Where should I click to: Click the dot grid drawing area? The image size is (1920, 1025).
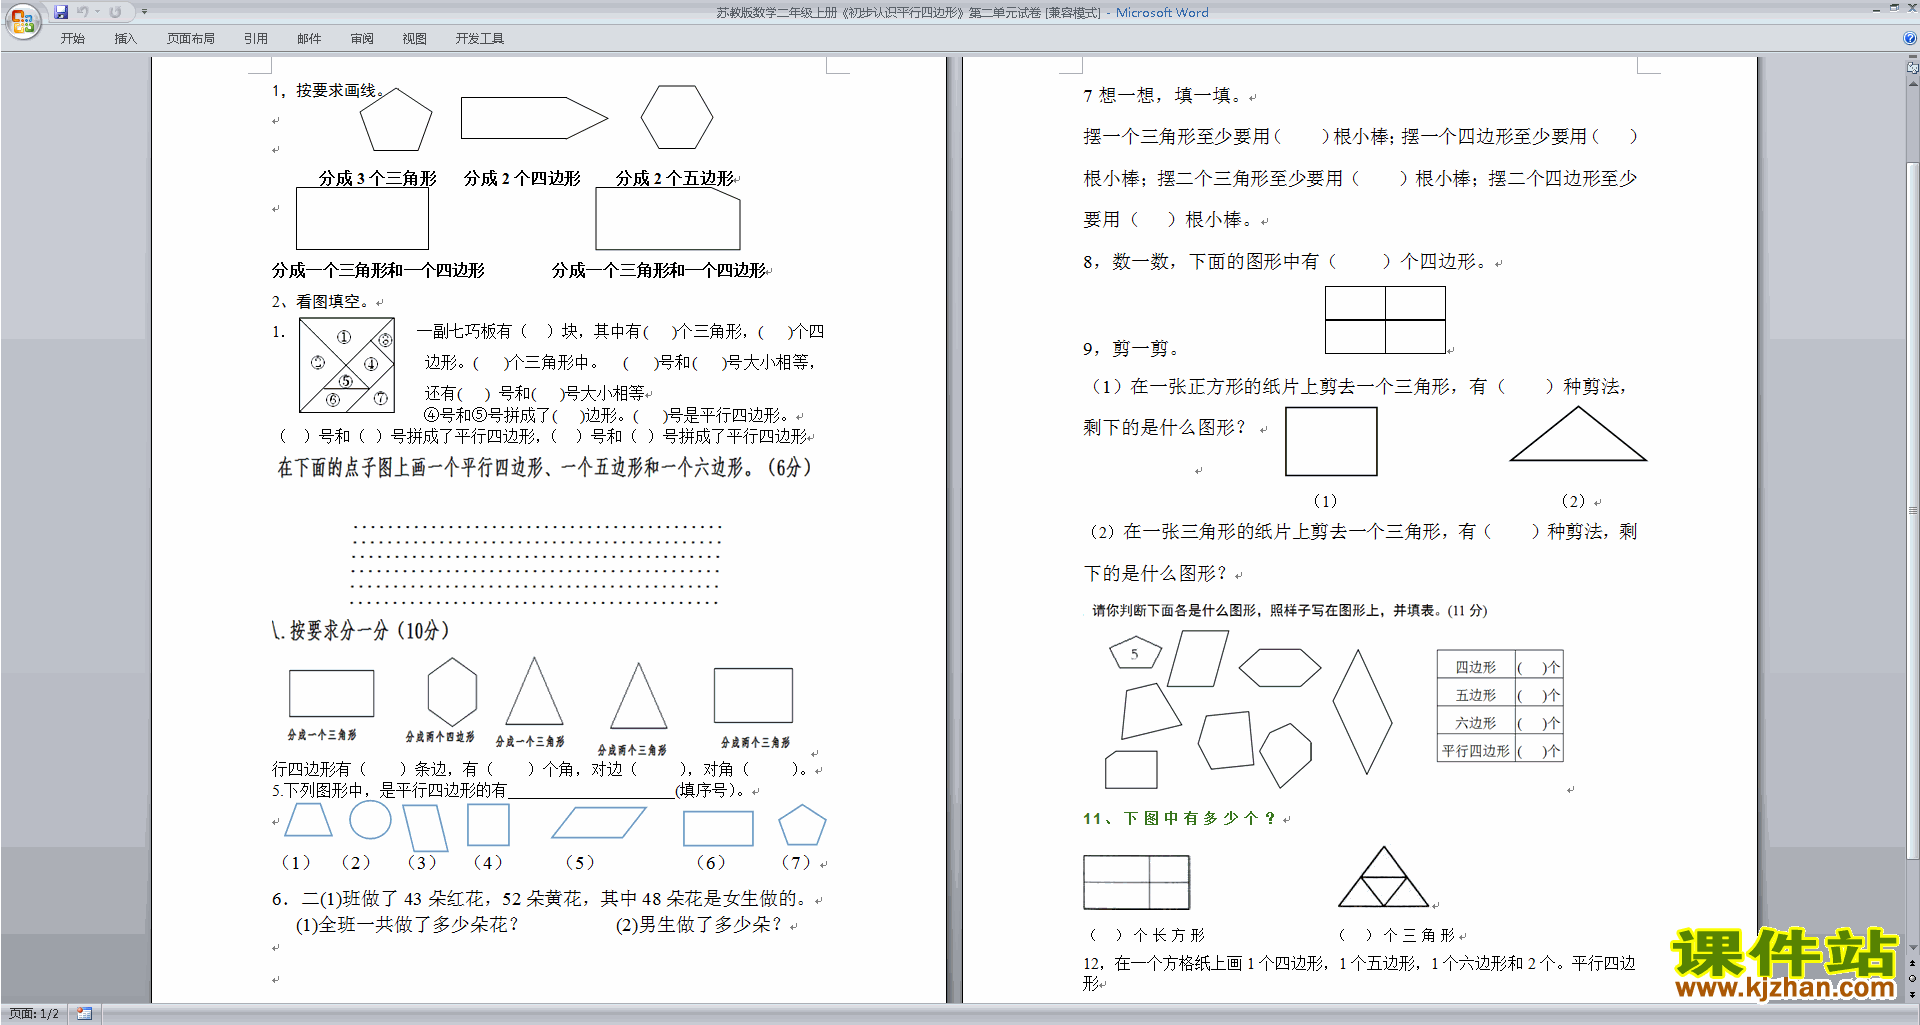pyautogui.click(x=535, y=565)
